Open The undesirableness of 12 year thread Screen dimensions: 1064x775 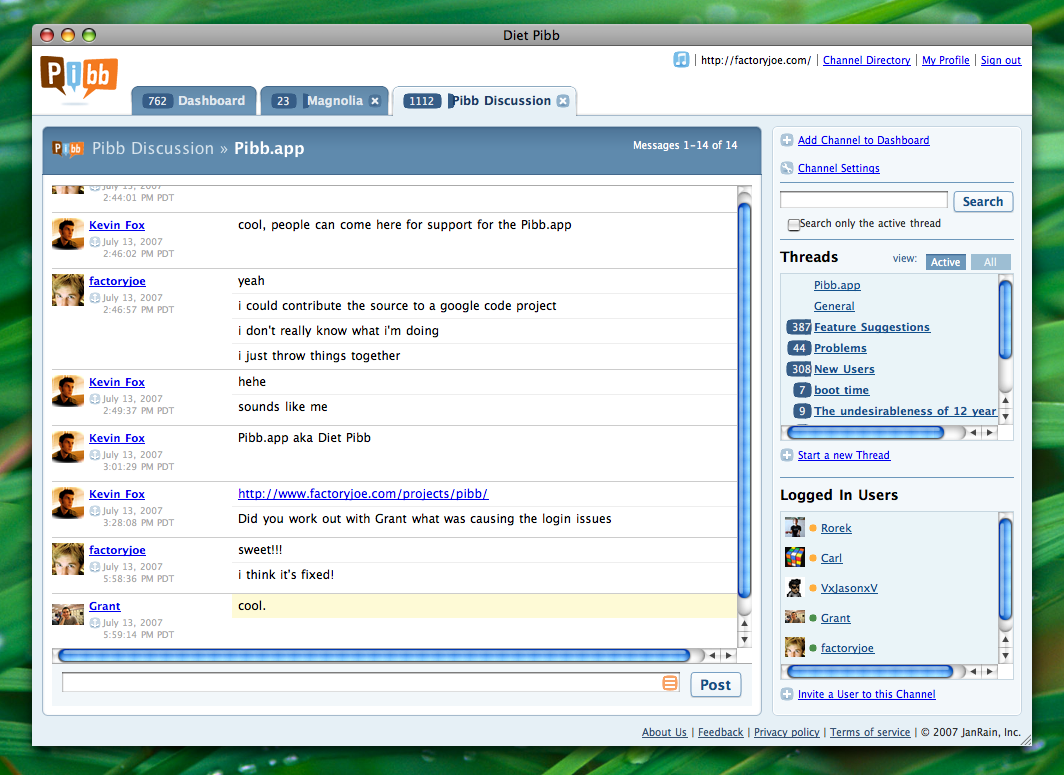(905, 411)
